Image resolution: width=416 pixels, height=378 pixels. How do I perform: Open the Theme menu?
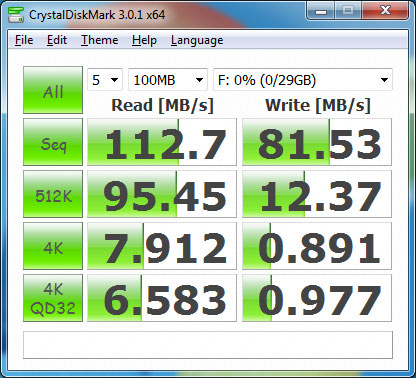[100, 40]
